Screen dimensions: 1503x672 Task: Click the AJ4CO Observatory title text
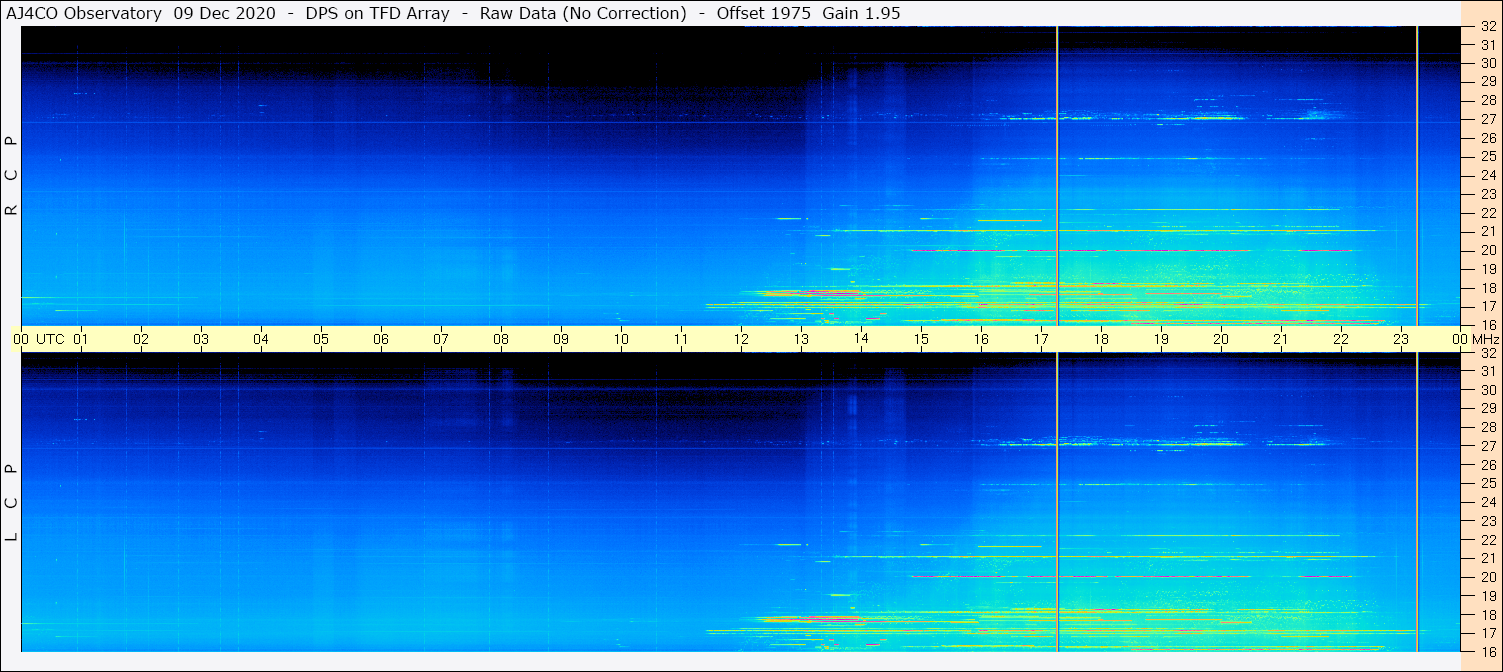pyautogui.click(x=85, y=13)
